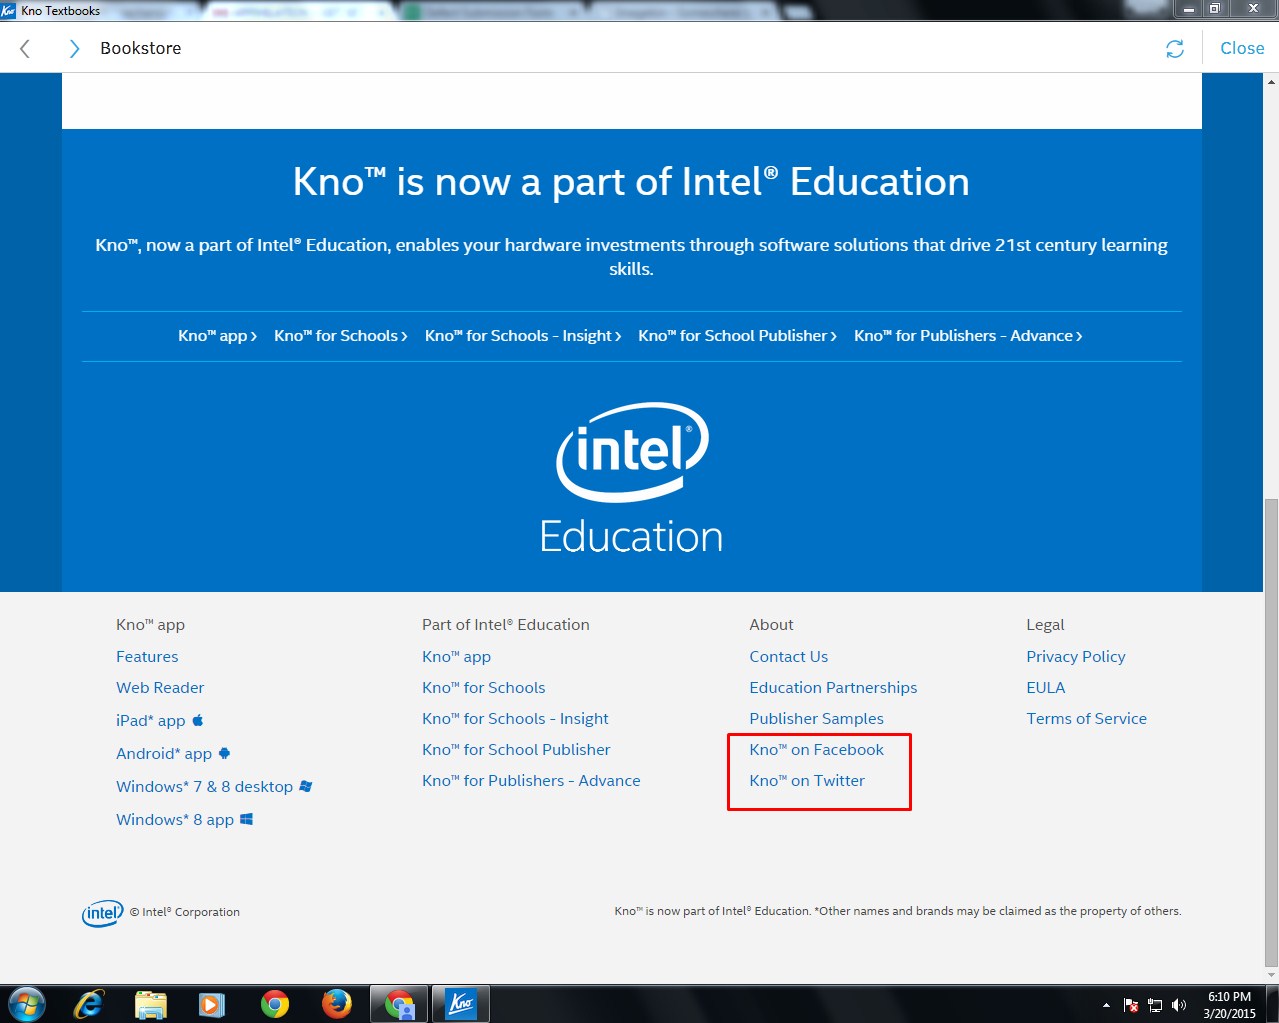Image resolution: width=1279 pixels, height=1023 pixels.
Task: Open Windows Explorer from taskbar
Action: [x=151, y=1004]
